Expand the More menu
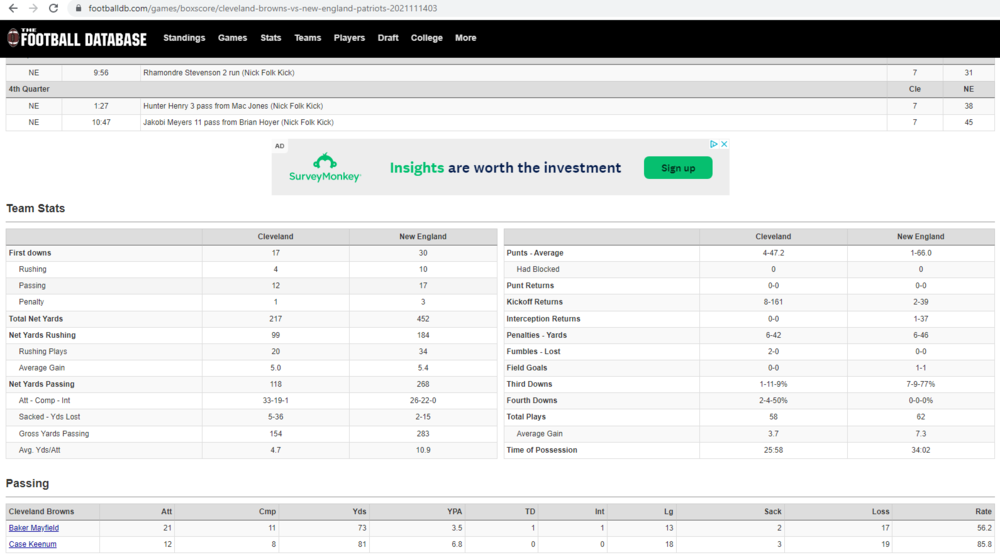The height and width of the screenshot is (555, 1000). (x=466, y=38)
